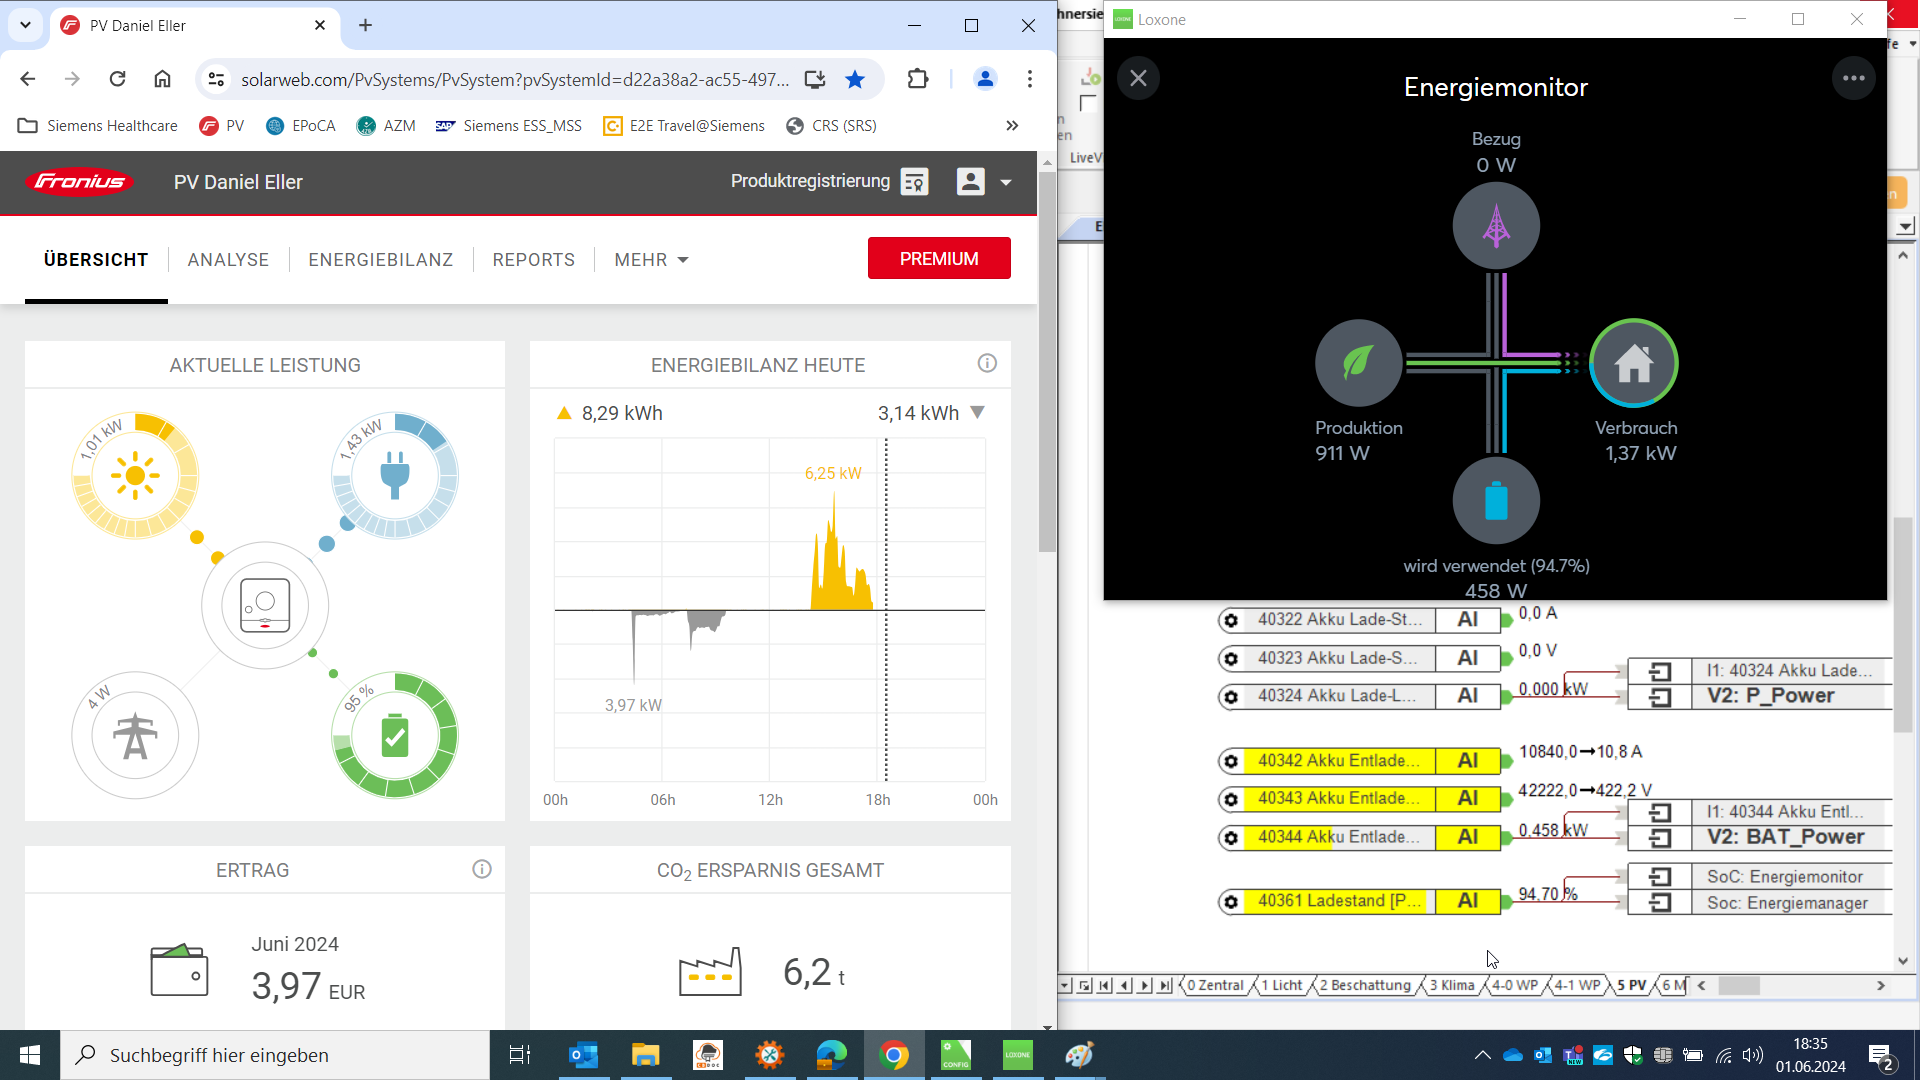Open Loxone app from the taskbar
The width and height of the screenshot is (1920, 1080).
coord(1017,1055)
